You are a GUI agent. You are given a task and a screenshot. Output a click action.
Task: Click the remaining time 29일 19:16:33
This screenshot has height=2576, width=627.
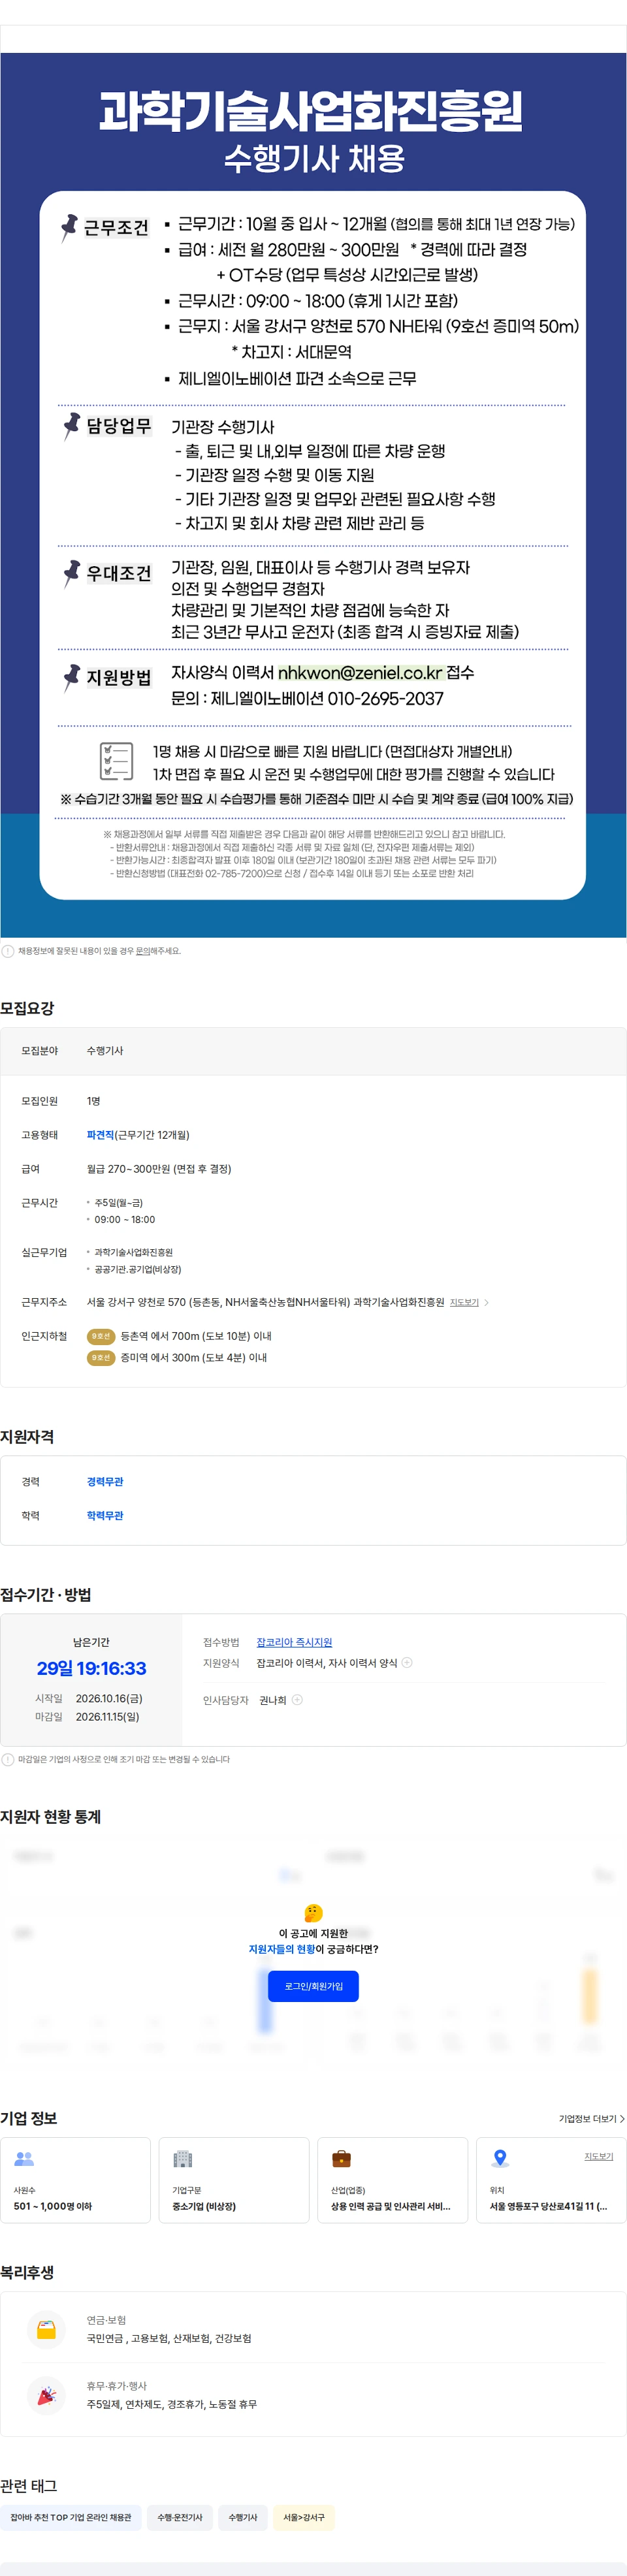point(91,1668)
